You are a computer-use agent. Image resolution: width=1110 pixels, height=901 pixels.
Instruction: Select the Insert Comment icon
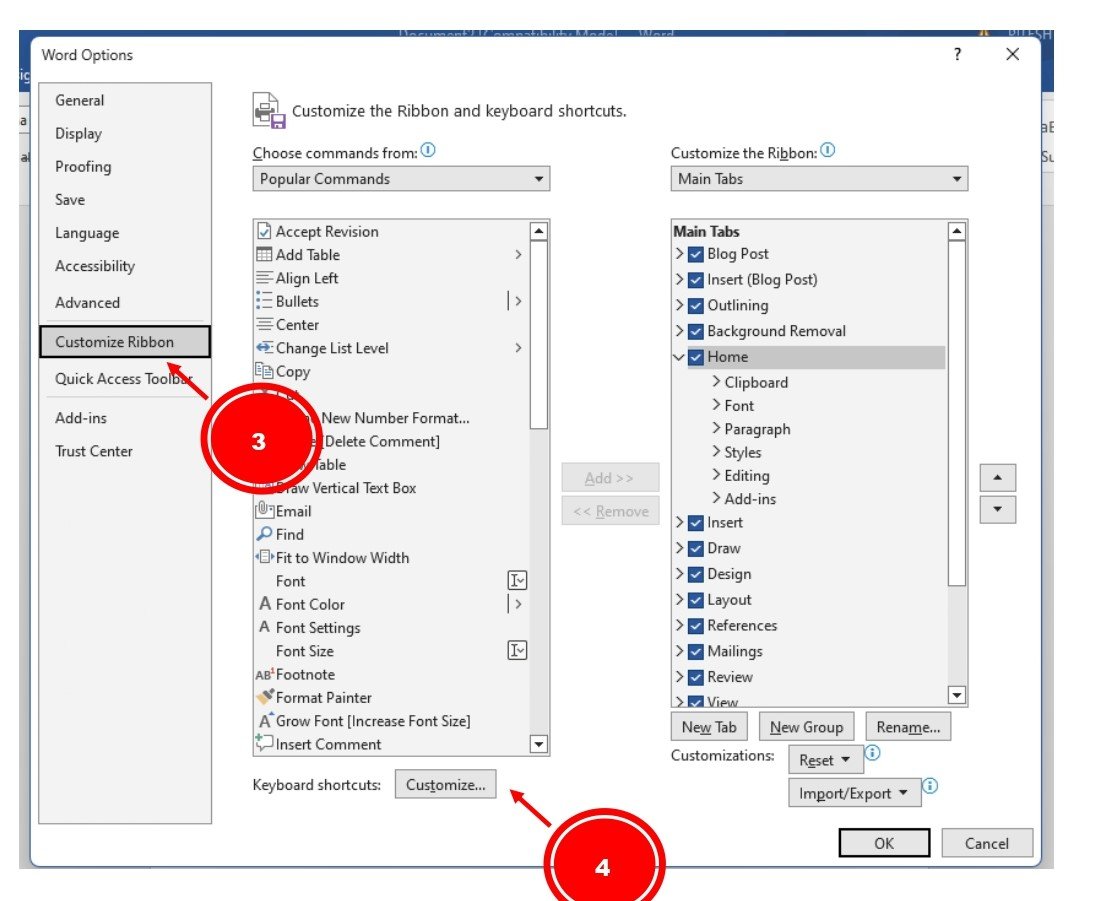[264, 743]
